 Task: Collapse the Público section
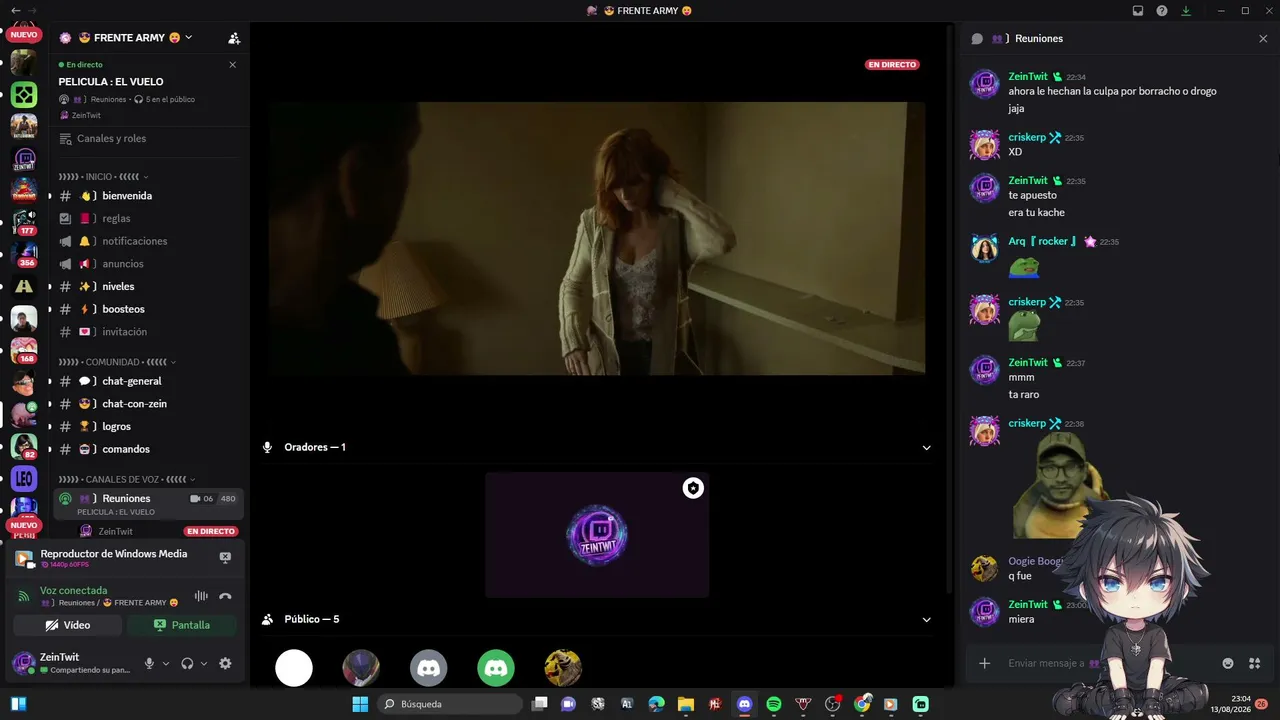[926, 620]
